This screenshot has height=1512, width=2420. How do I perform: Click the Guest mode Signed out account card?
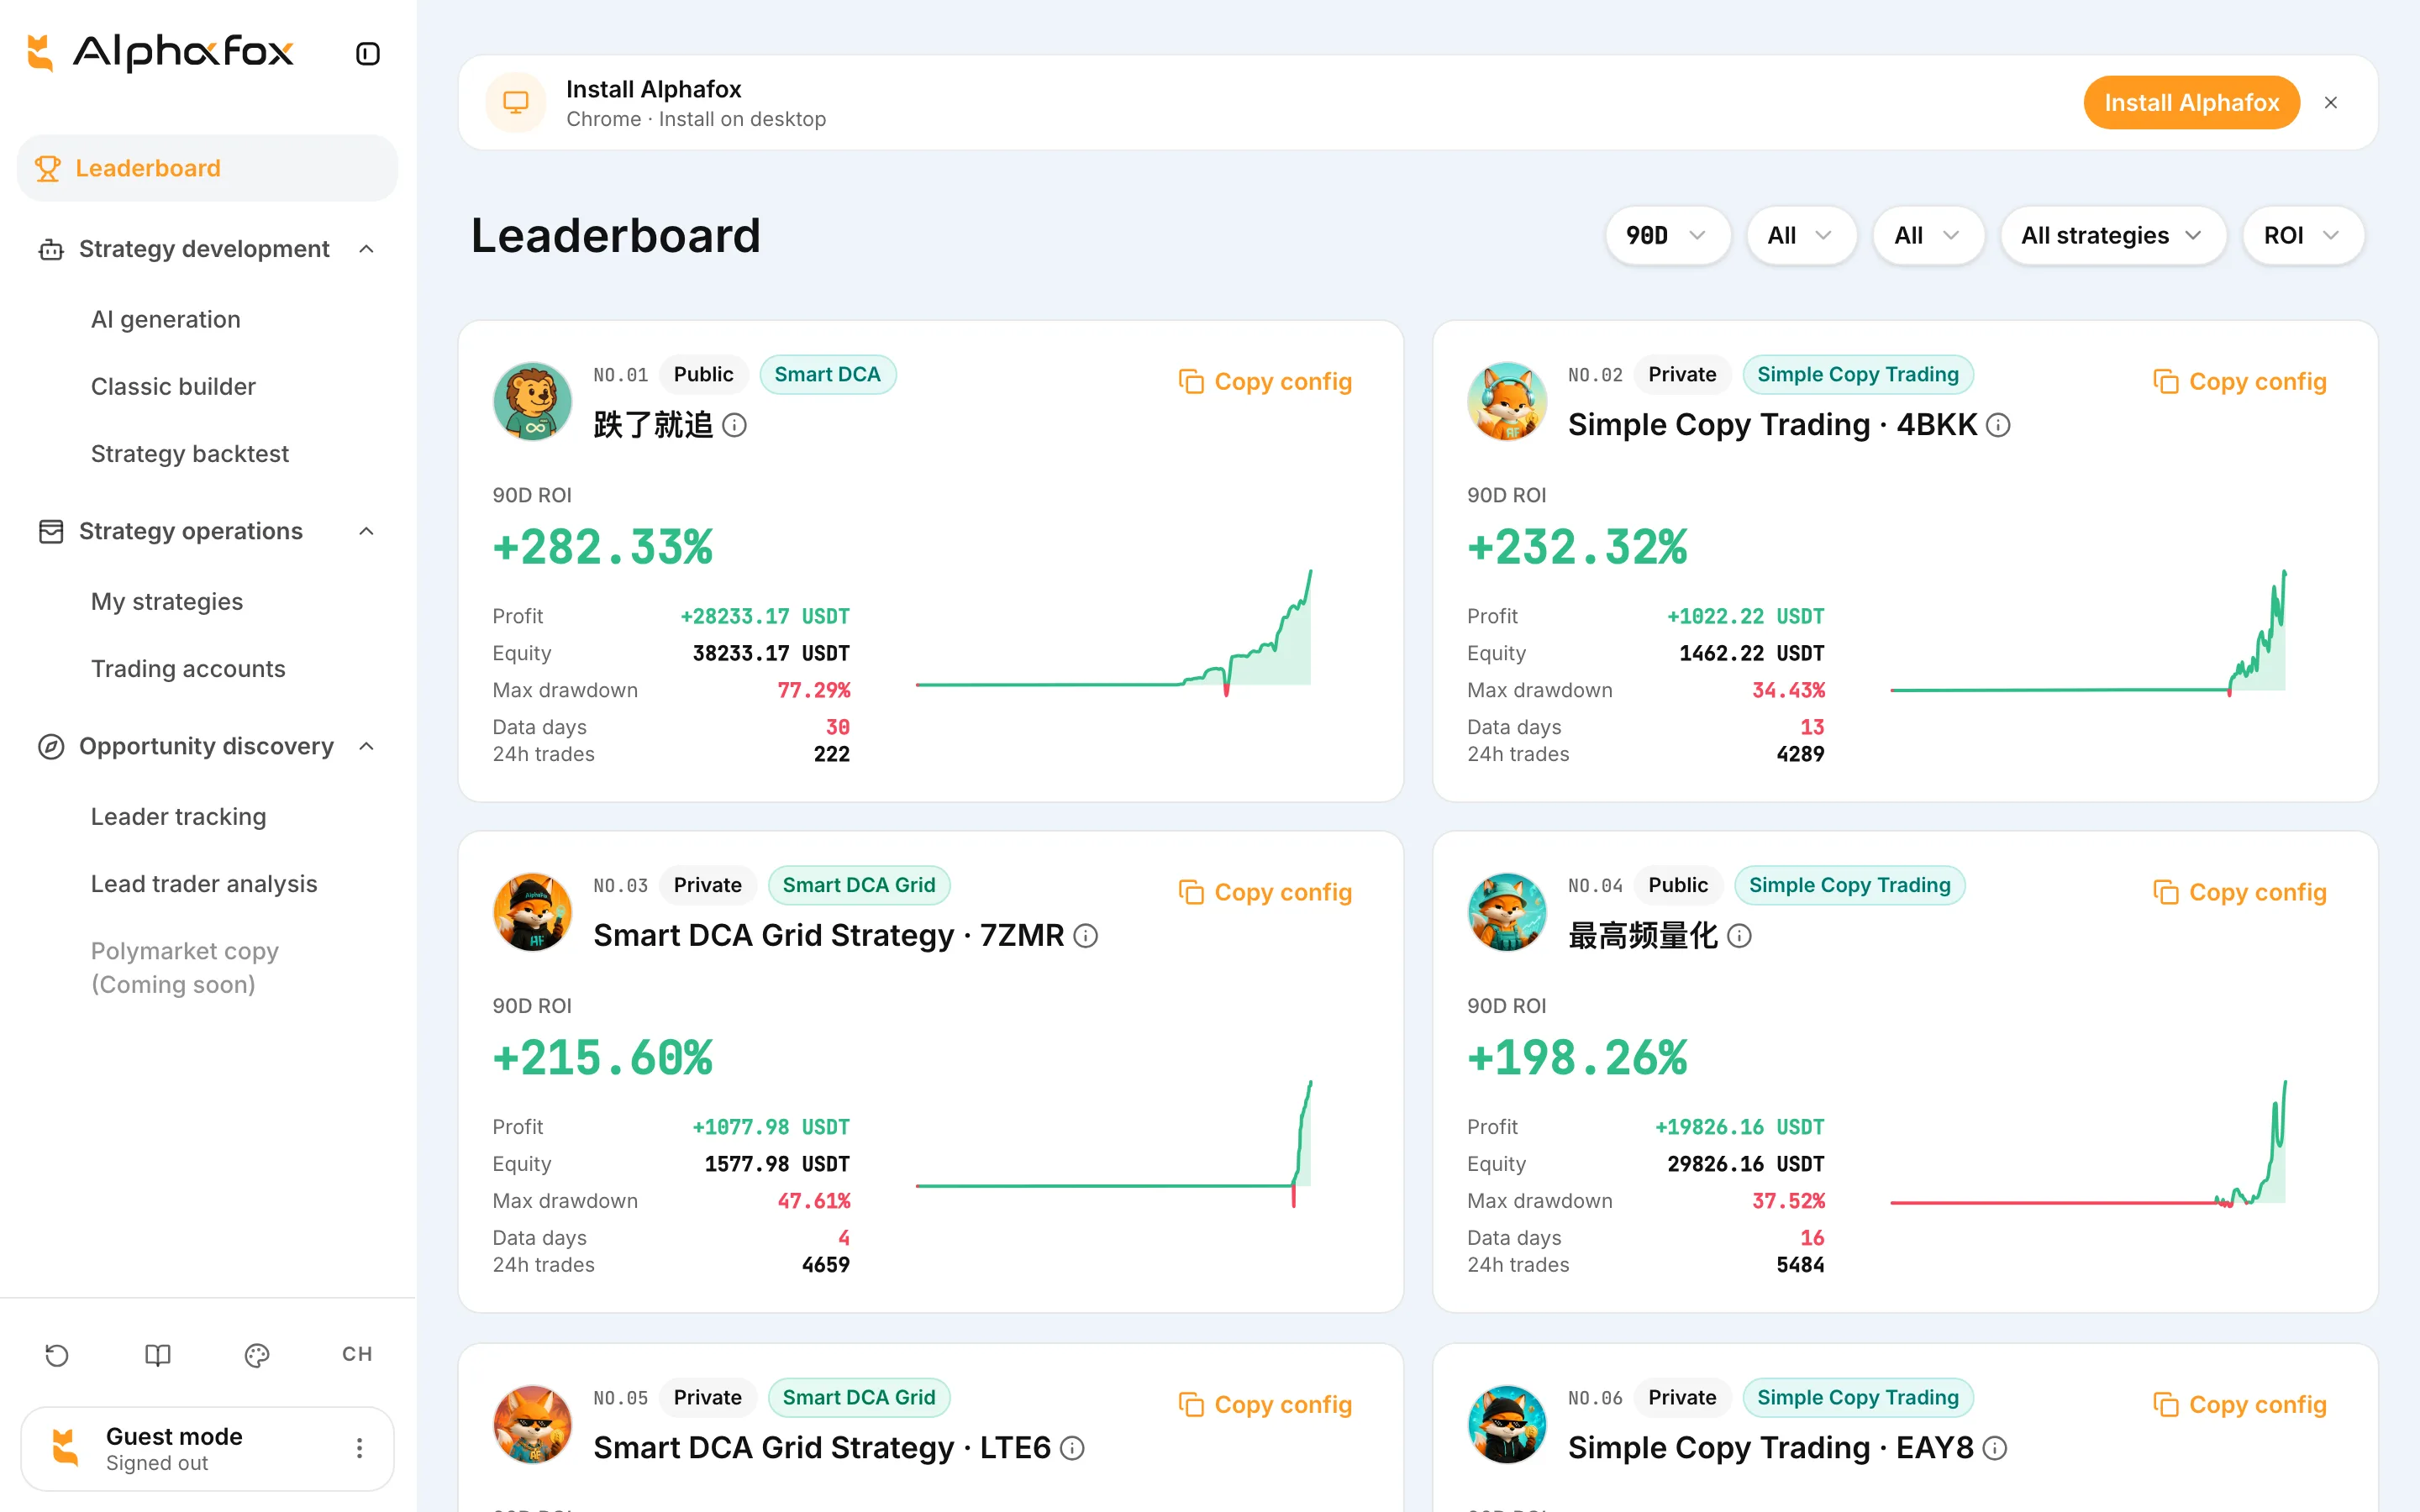coord(207,1448)
